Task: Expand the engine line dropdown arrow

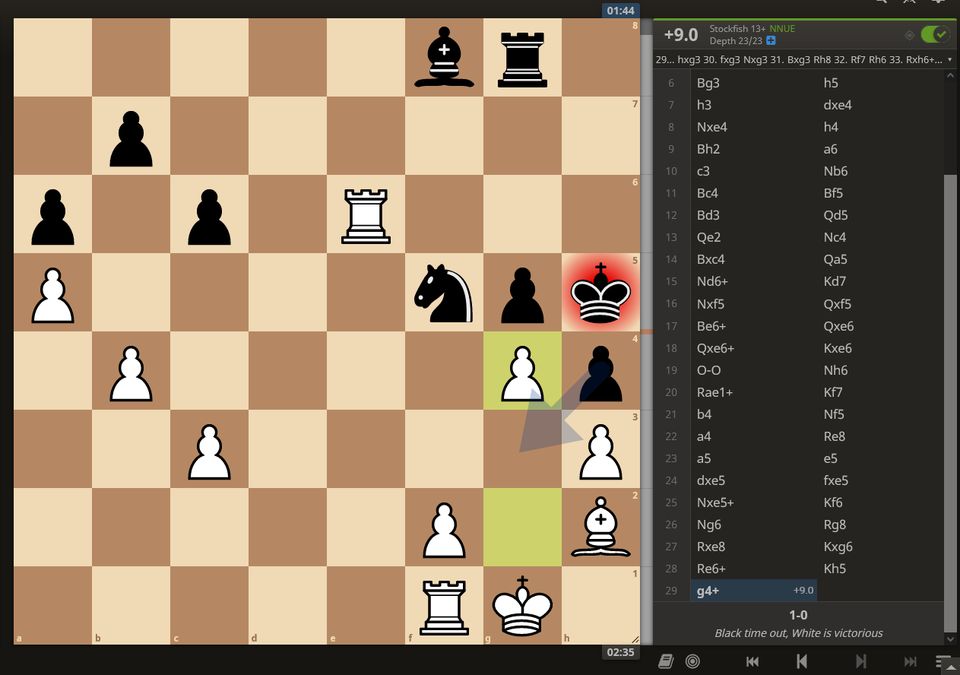Action: (x=948, y=60)
